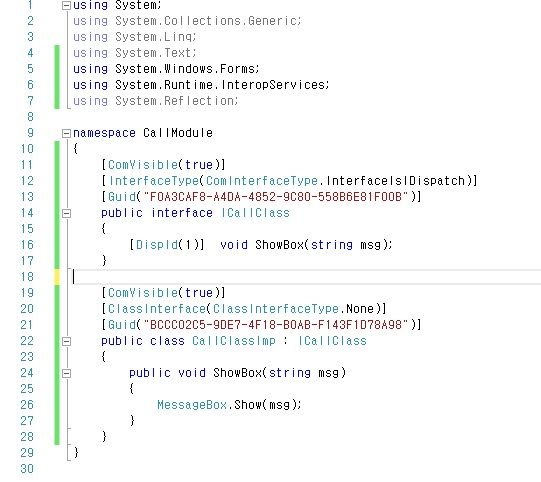The width and height of the screenshot is (541, 482).
Task: Click the GUID string starting with F0A3CAF8
Action: pos(276,197)
